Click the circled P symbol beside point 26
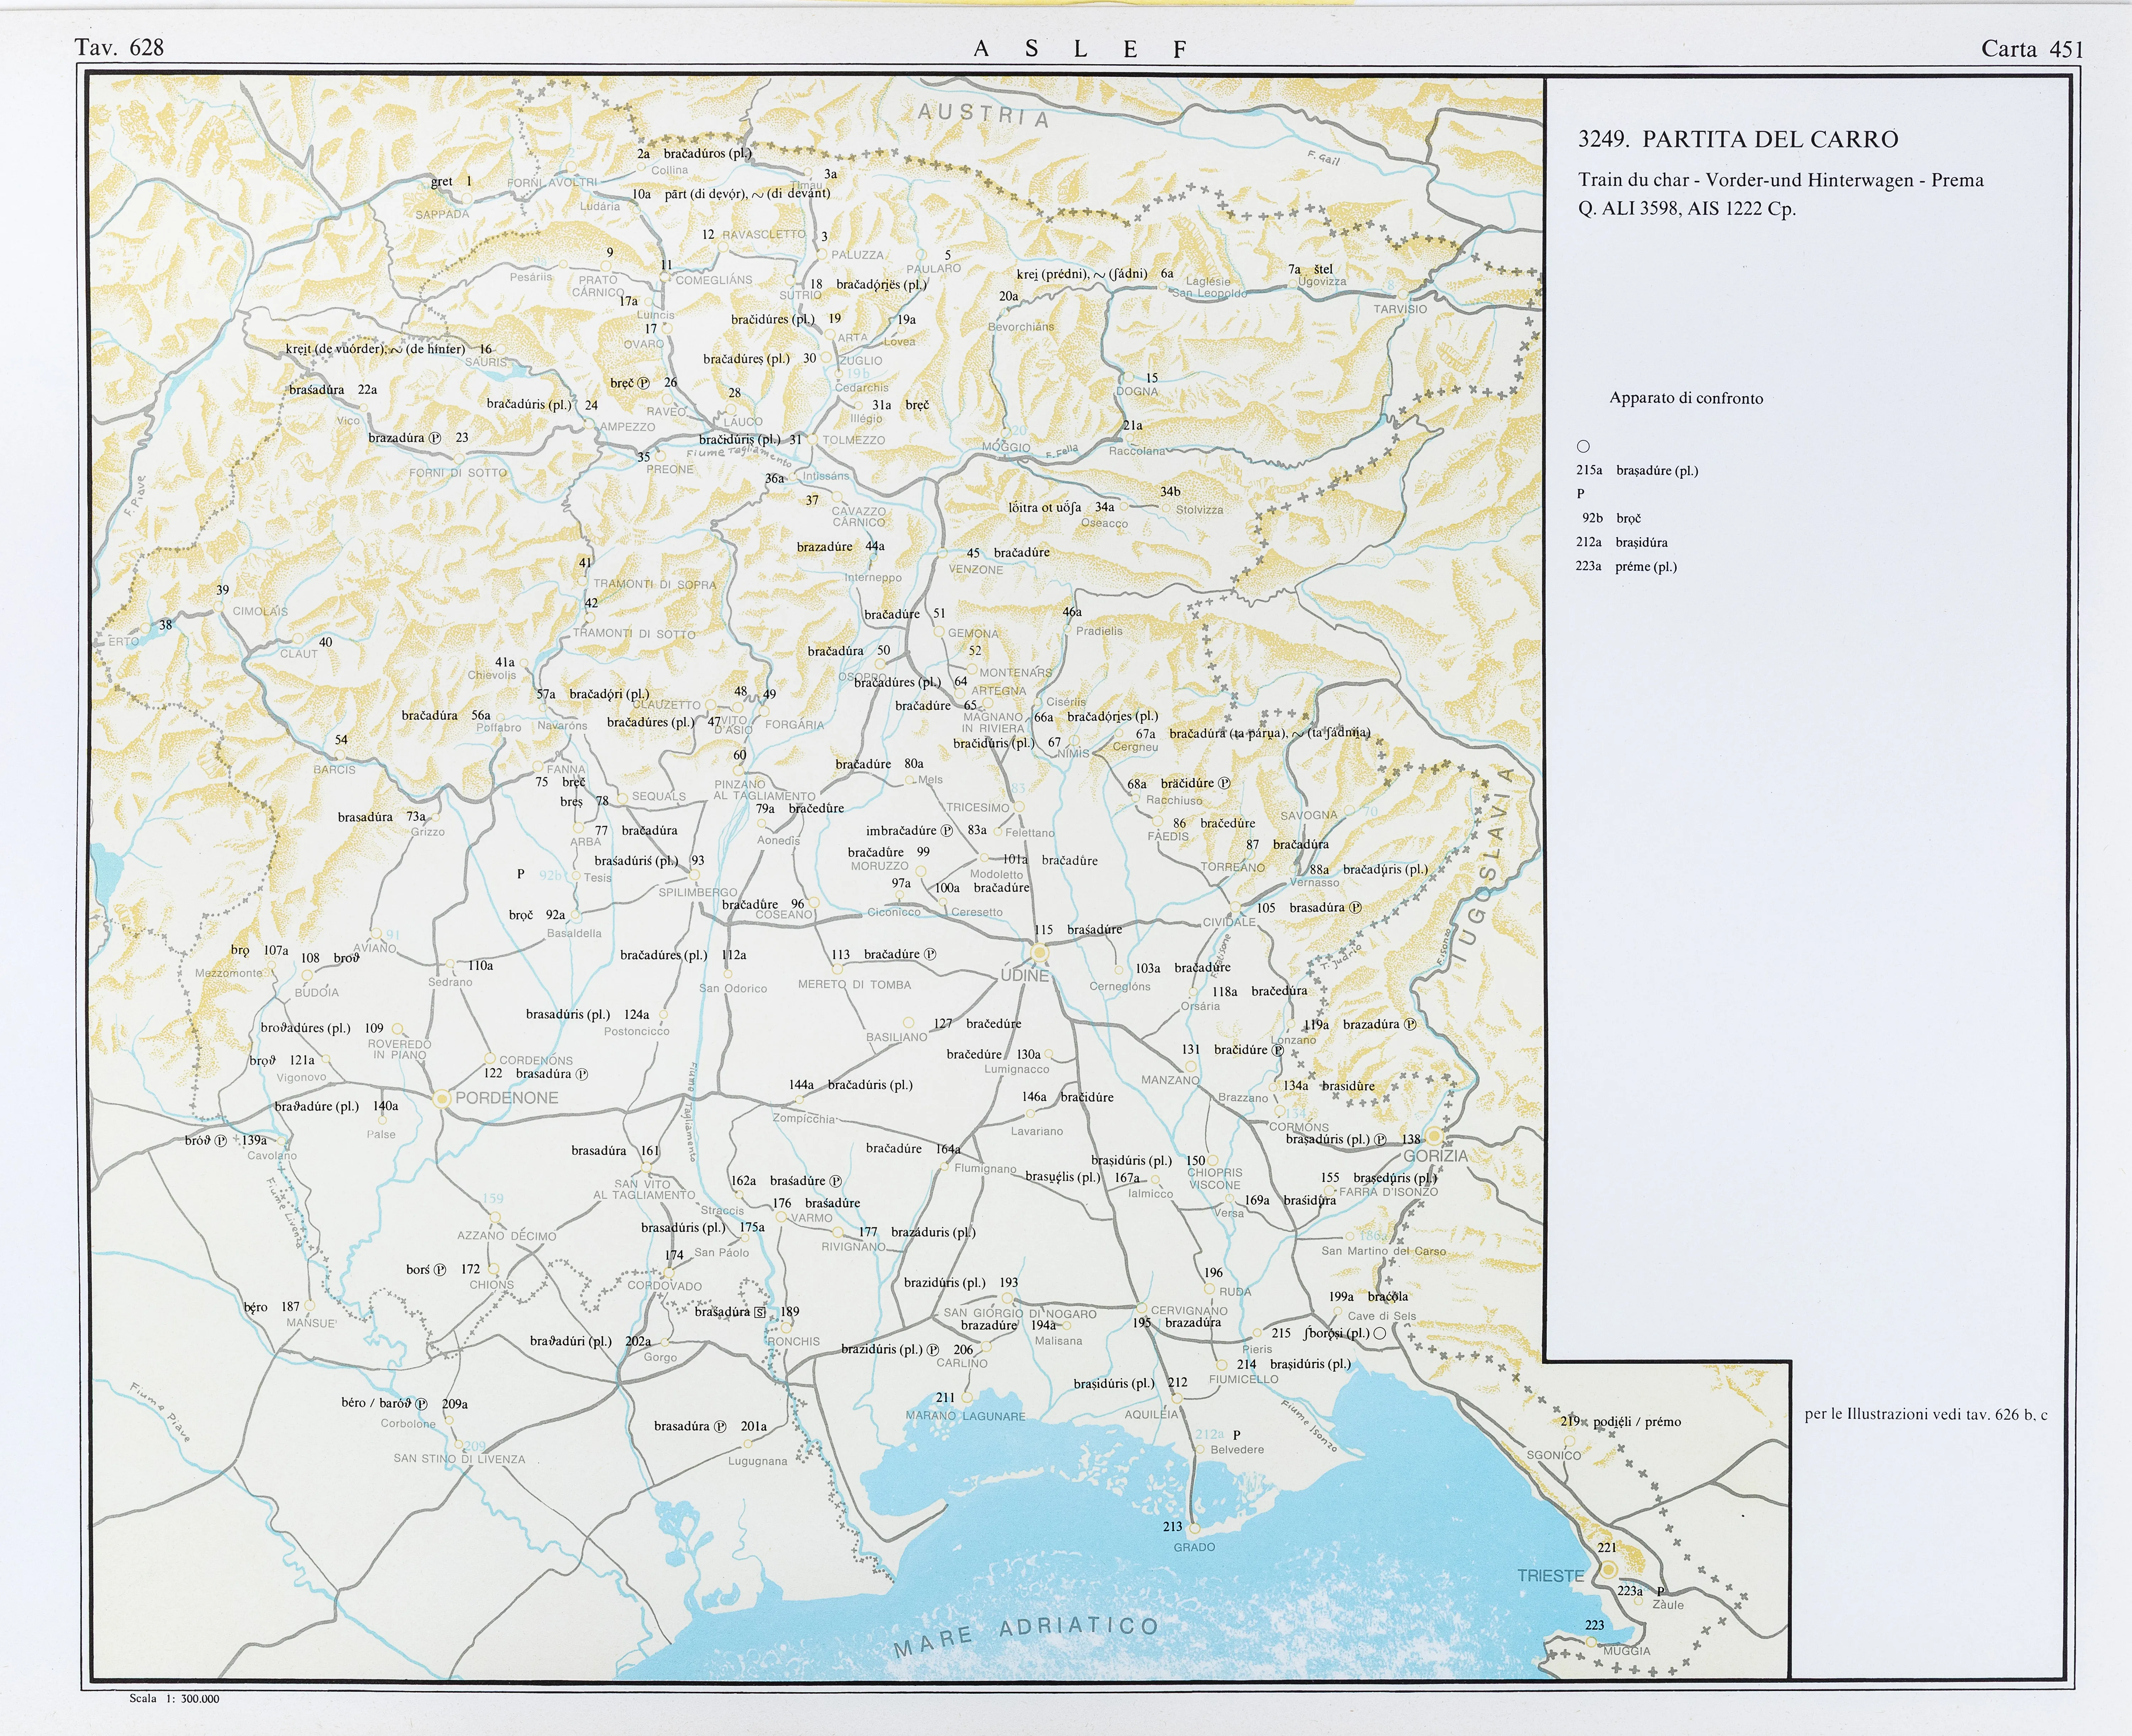Screen dimensions: 2132x1736 pyautogui.click(x=644, y=383)
